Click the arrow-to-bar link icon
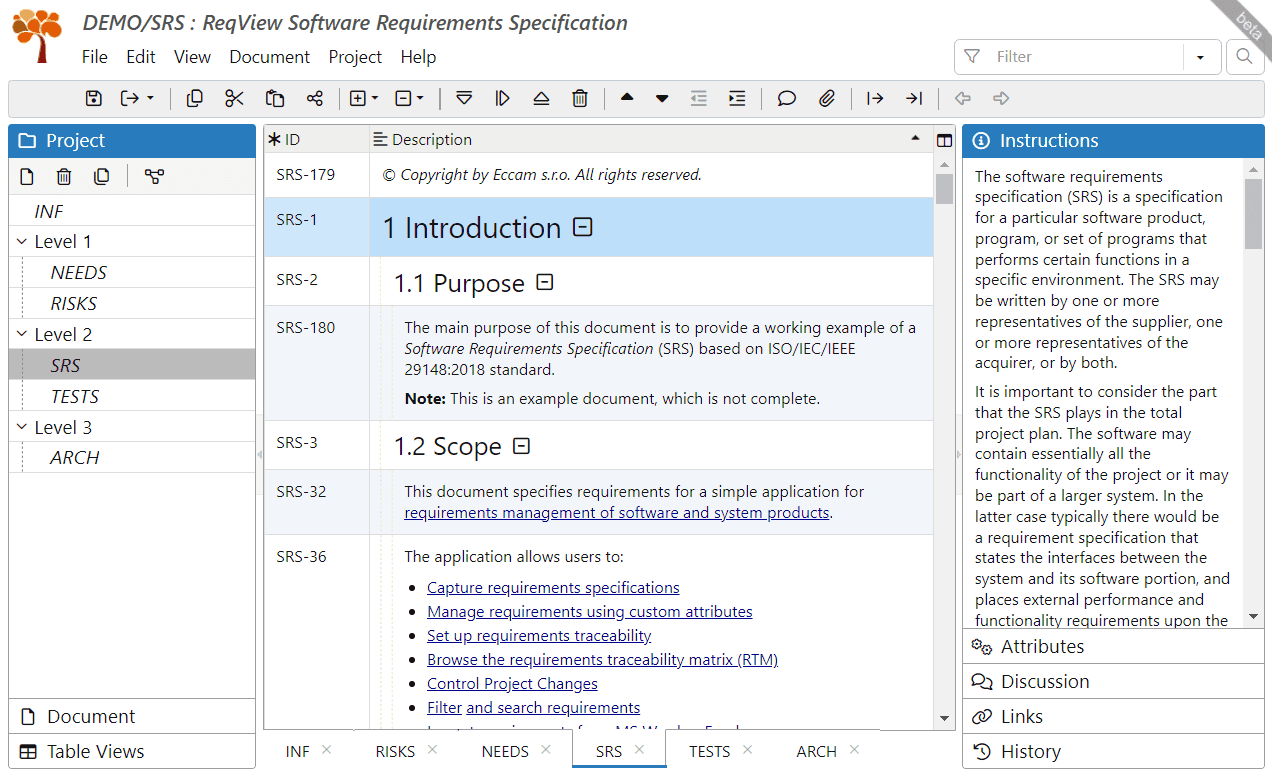The image size is (1272, 772). point(914,98)
